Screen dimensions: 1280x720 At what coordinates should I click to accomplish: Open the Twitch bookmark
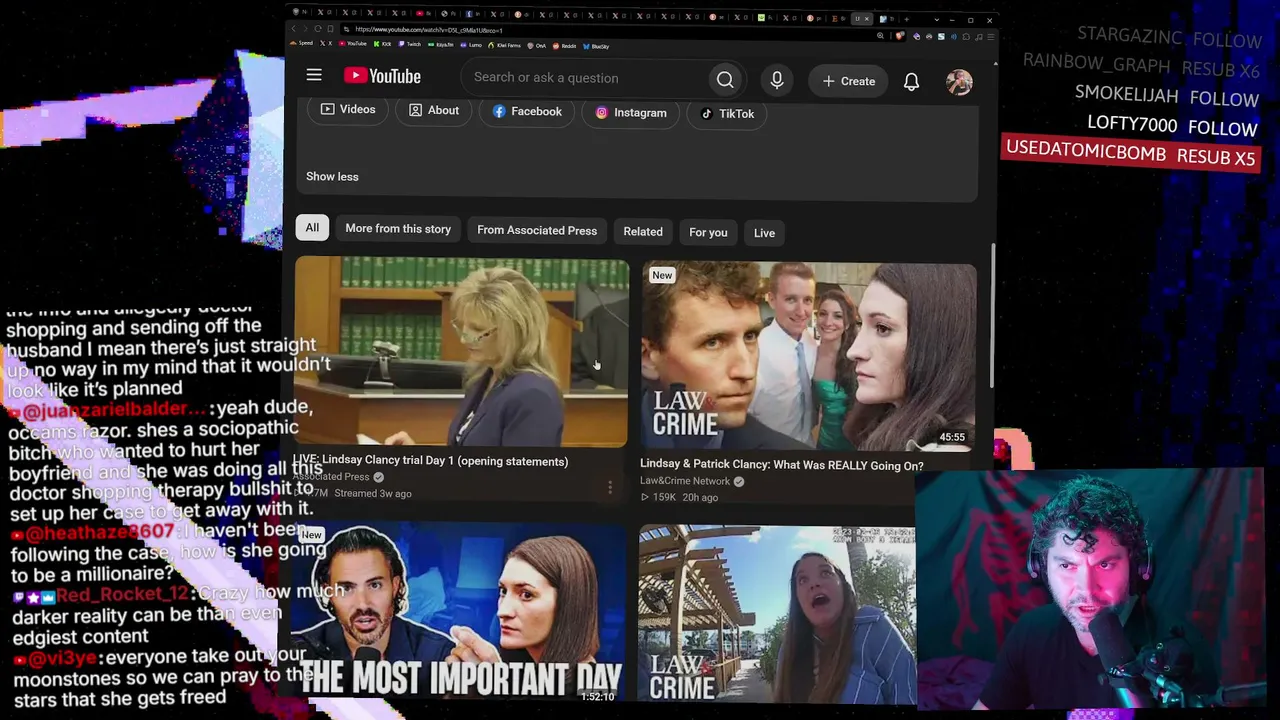(411, 44)
